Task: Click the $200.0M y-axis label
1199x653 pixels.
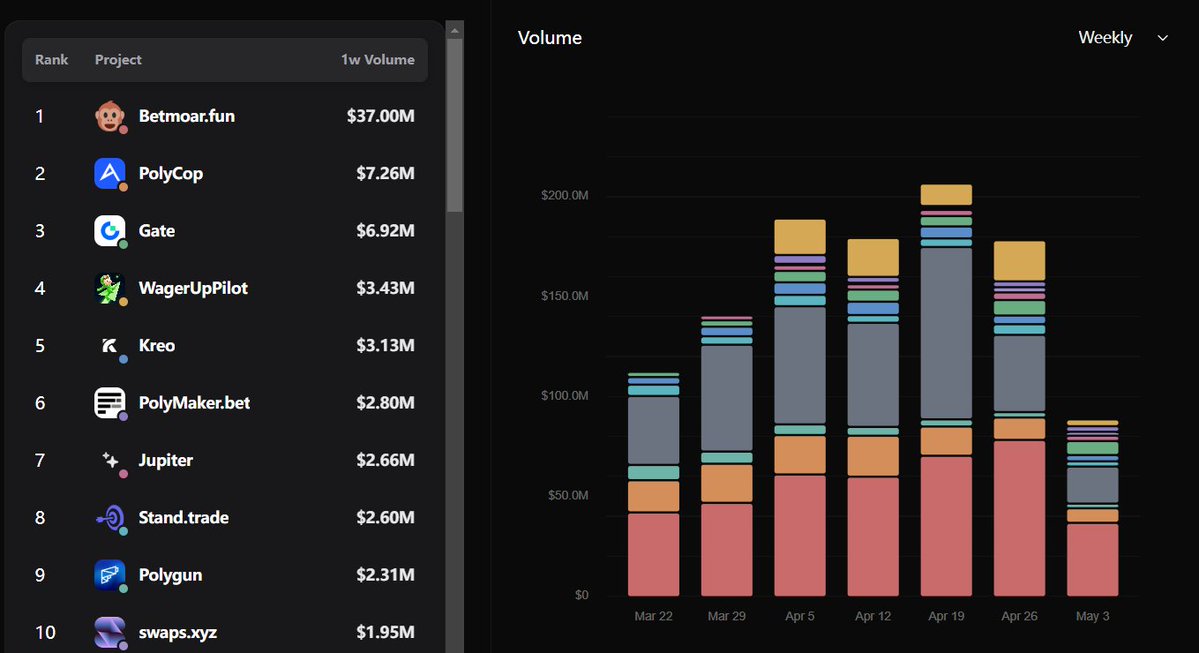Action: pos(565,196)
